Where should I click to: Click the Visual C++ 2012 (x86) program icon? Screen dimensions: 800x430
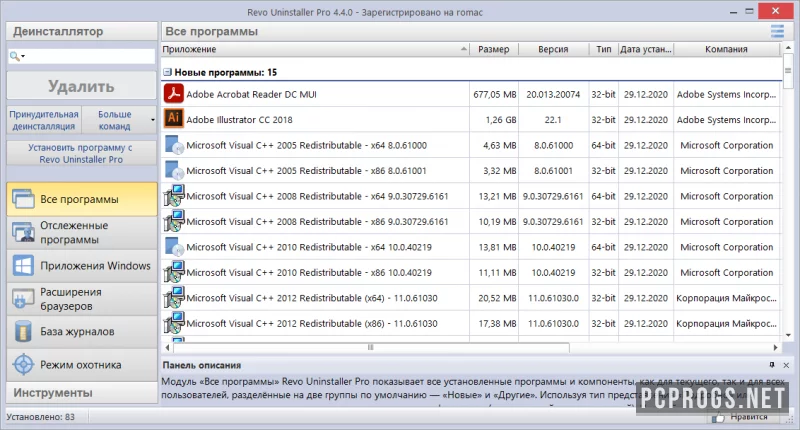click(174, 323)
